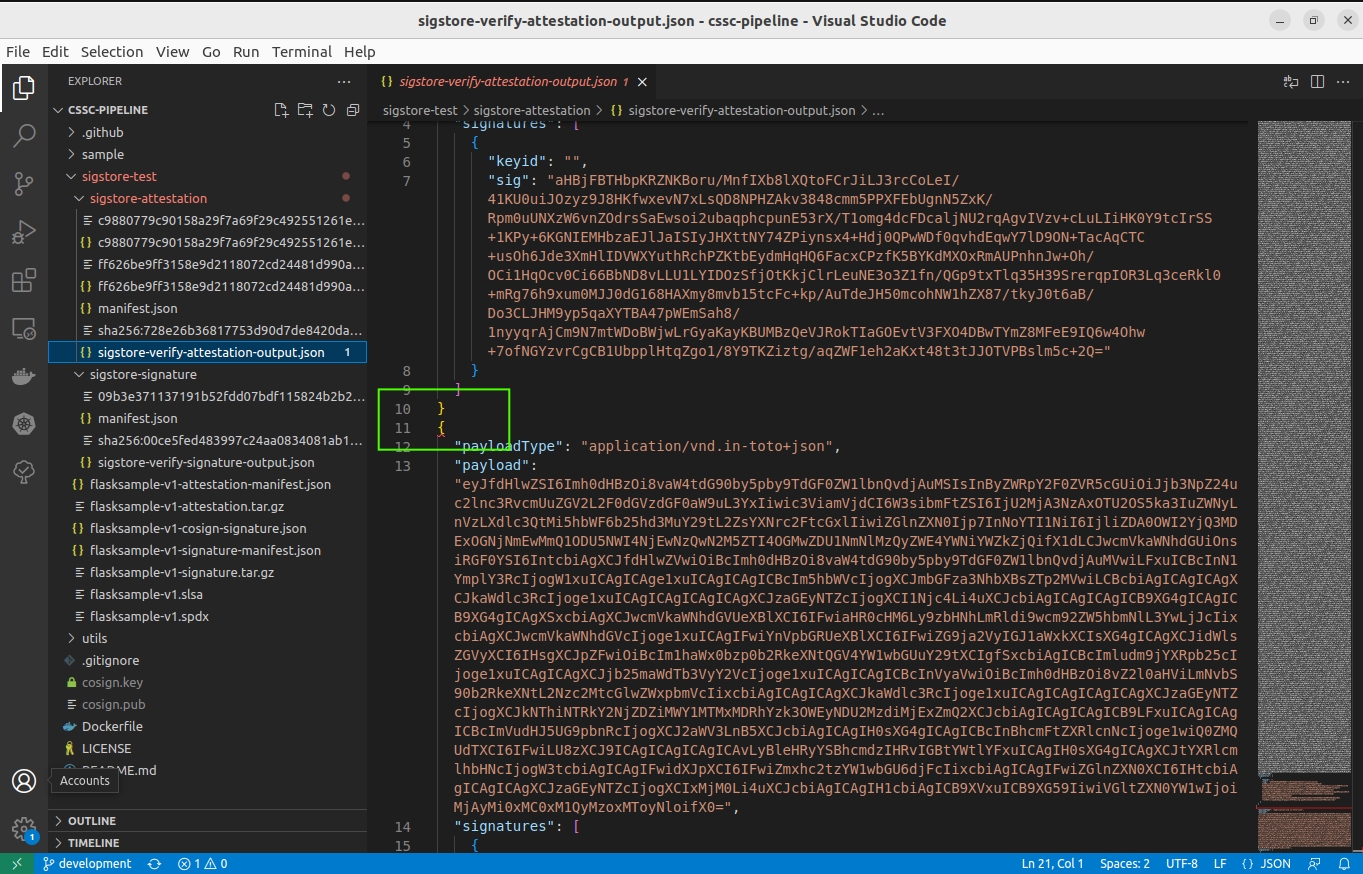Open the Remote Explorer view
The height and width of the screenshot is (874, 1363).
[x=24, y=327]
